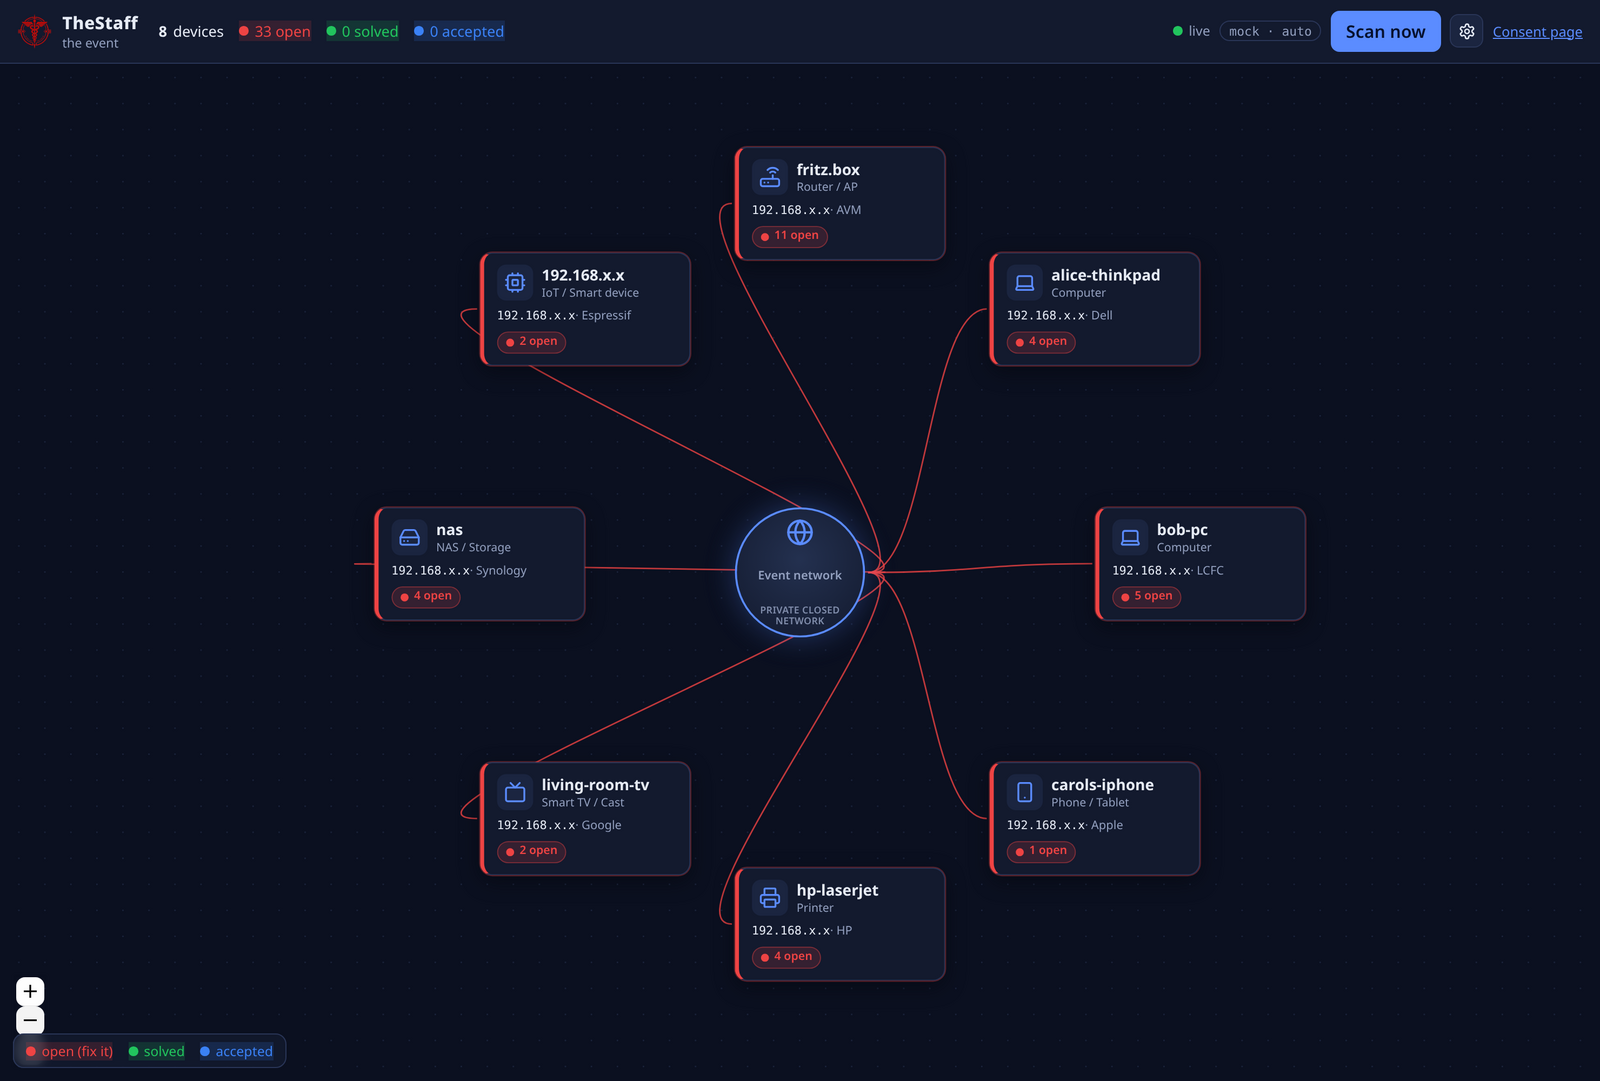Click the TV icon on living-room-tv card
Image resolution: width=1600 pixels, height=1081 pixels.
515,792
